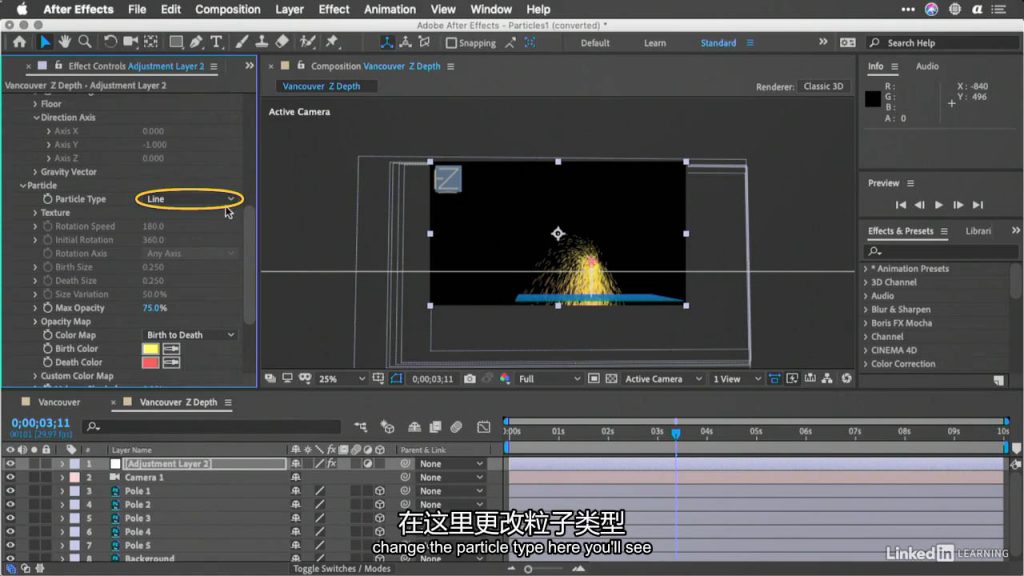
Task: Open the 25% magnification dropdown
Action: point(342,379)
